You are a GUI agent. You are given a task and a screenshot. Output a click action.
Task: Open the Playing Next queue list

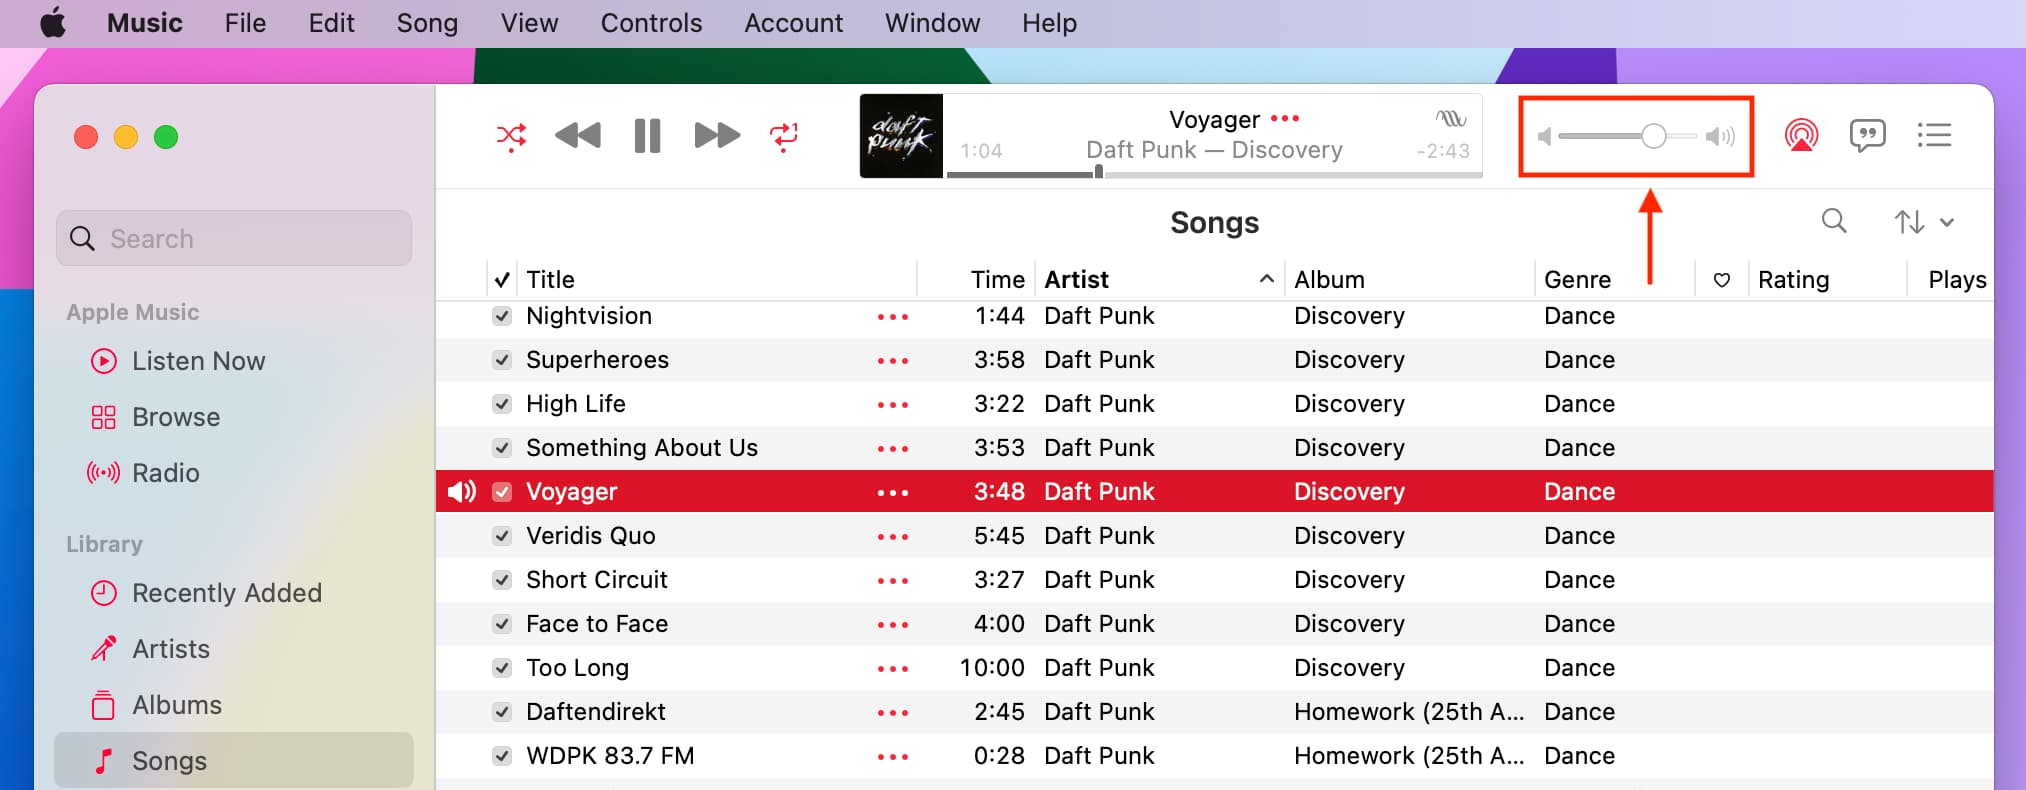(x=1934, y=134)
